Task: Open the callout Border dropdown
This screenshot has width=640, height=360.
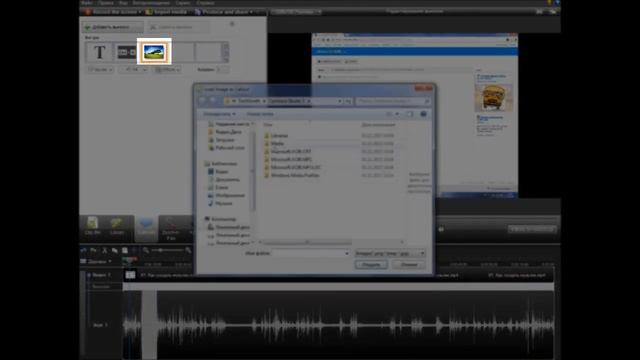Action: pyautogui.click(x=100, y=69)
